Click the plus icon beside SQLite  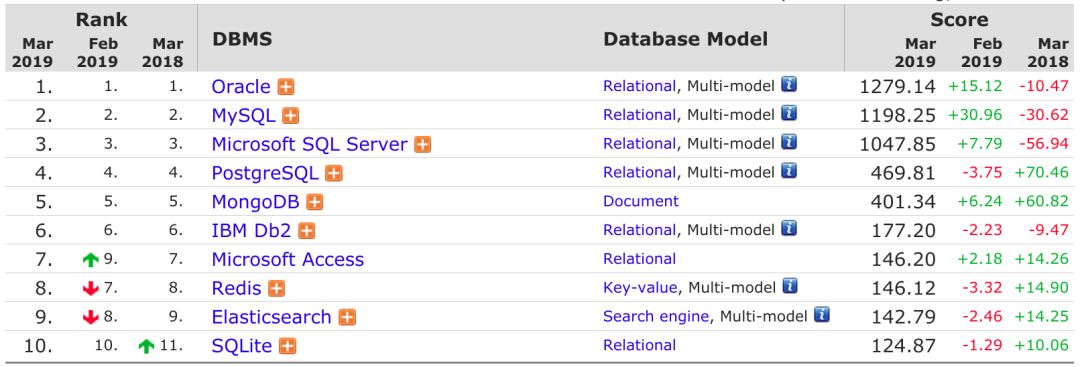(287, 346)
